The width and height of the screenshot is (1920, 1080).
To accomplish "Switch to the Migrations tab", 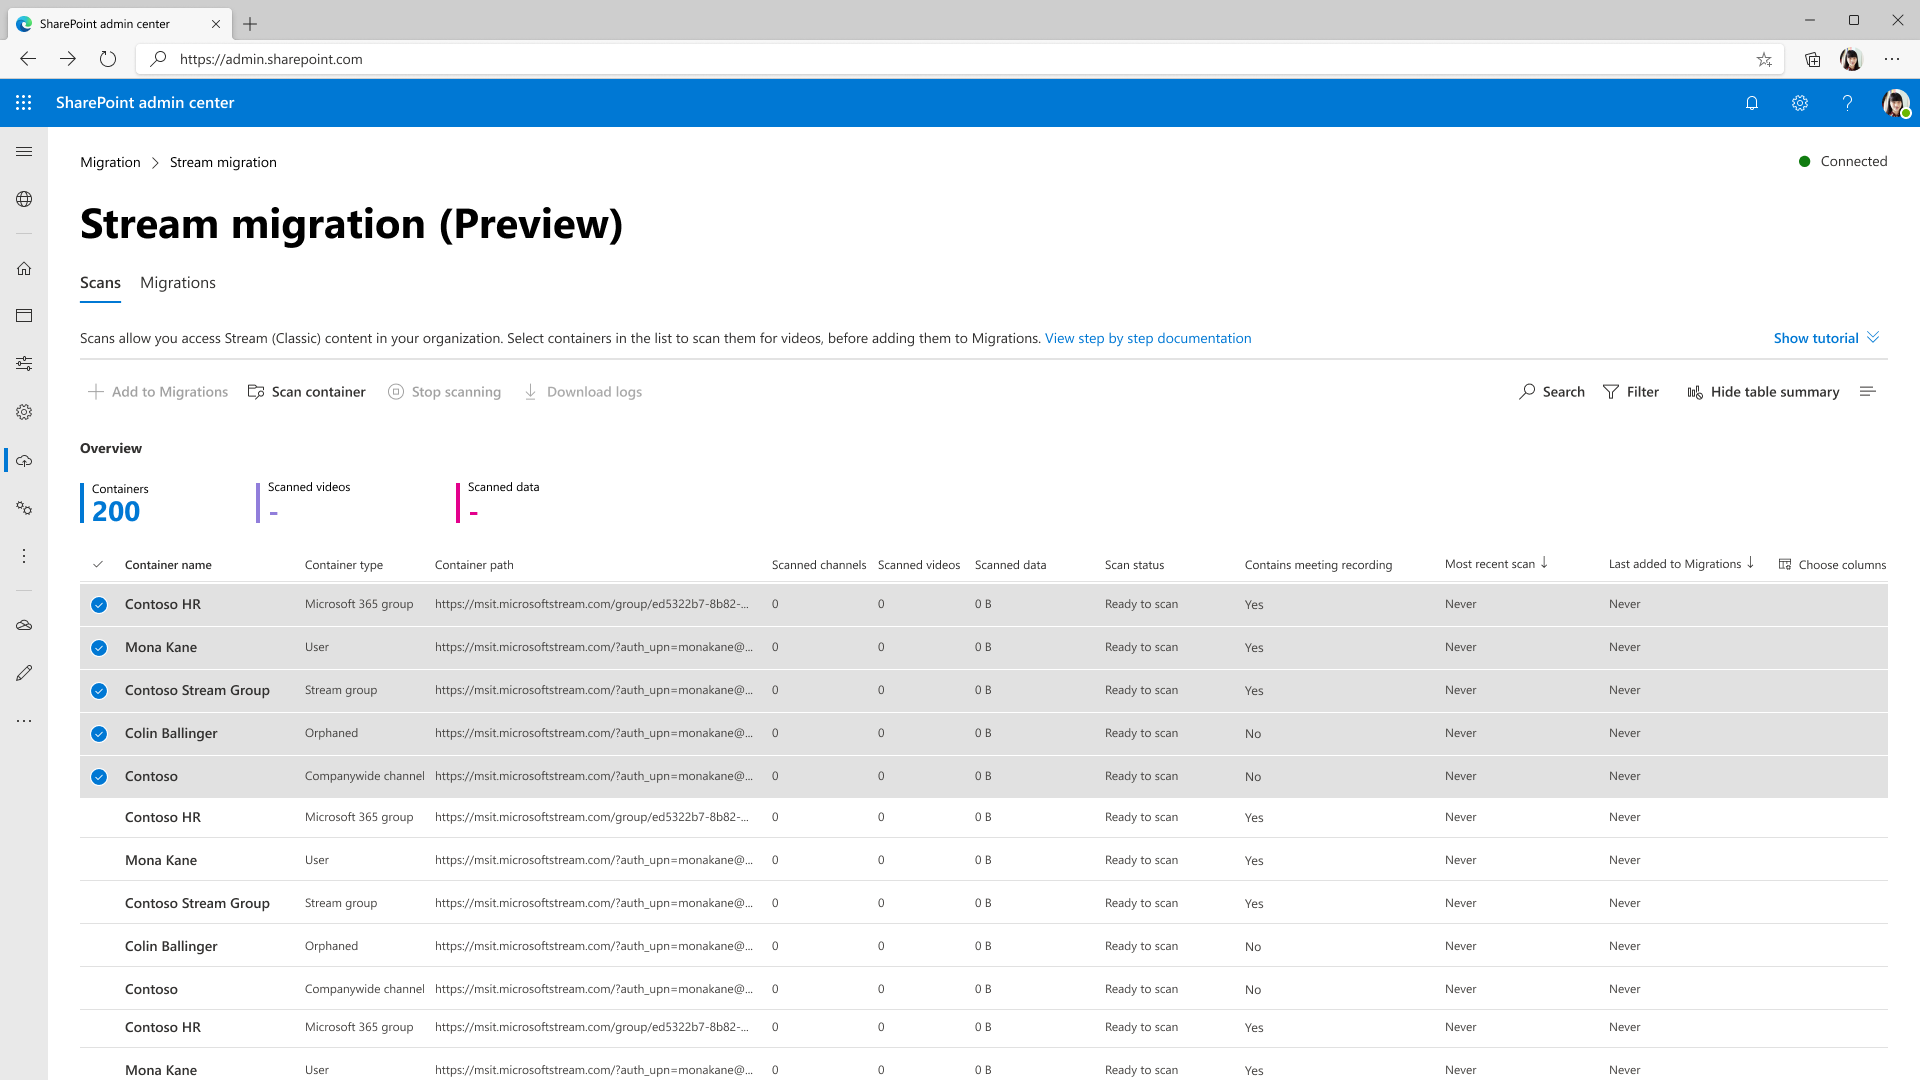I will tap(177, 282).
